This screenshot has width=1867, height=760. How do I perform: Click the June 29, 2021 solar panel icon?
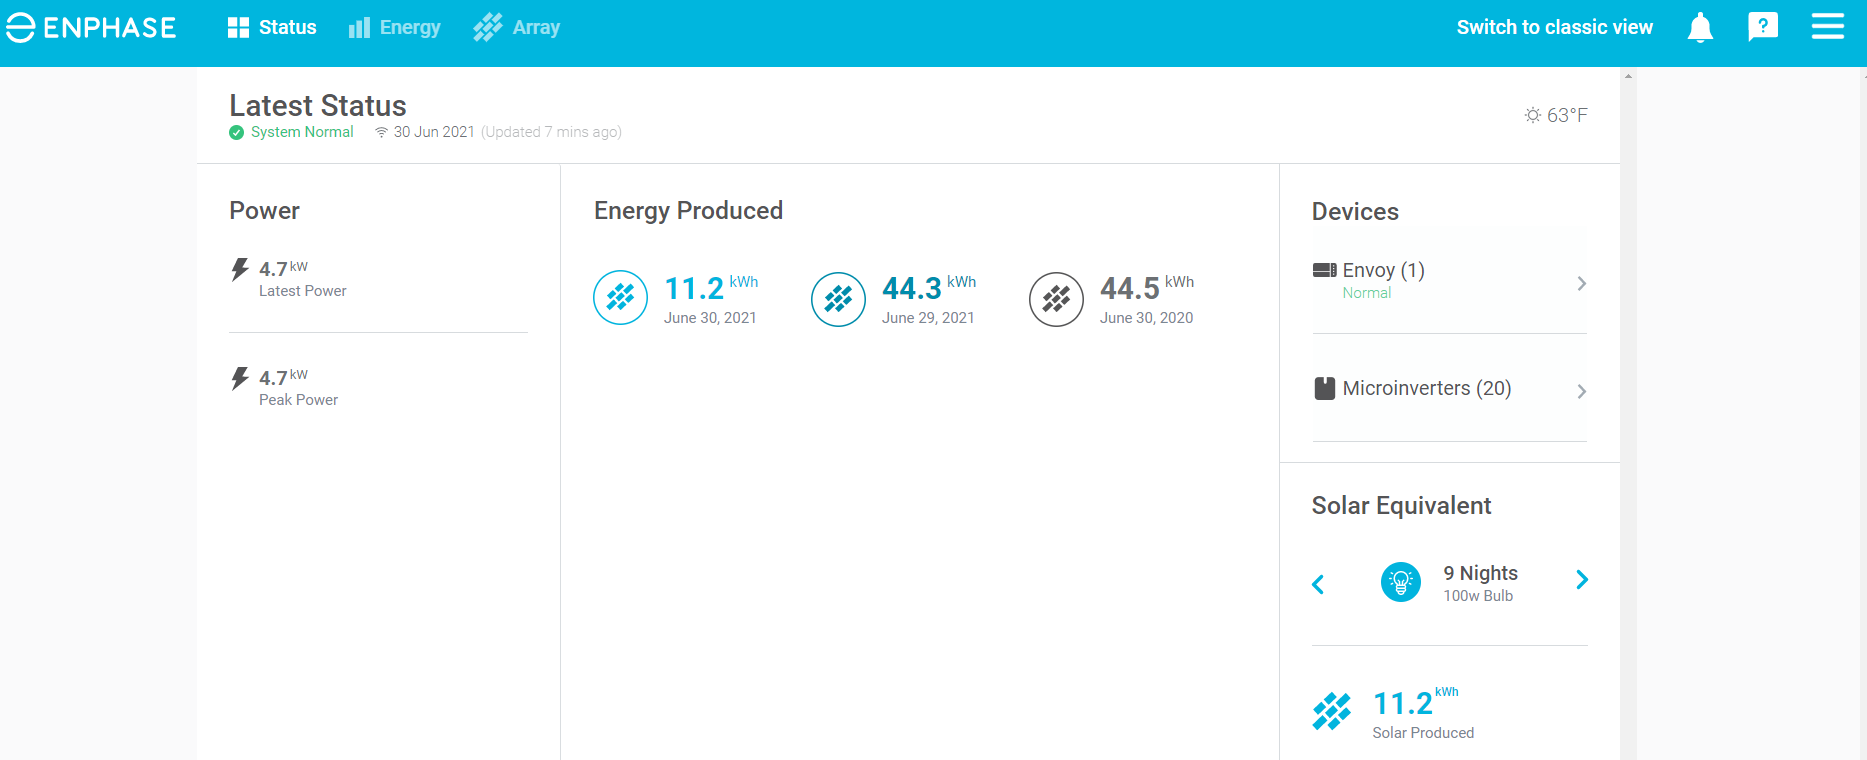pyautogui.click(x=838, y=299)
